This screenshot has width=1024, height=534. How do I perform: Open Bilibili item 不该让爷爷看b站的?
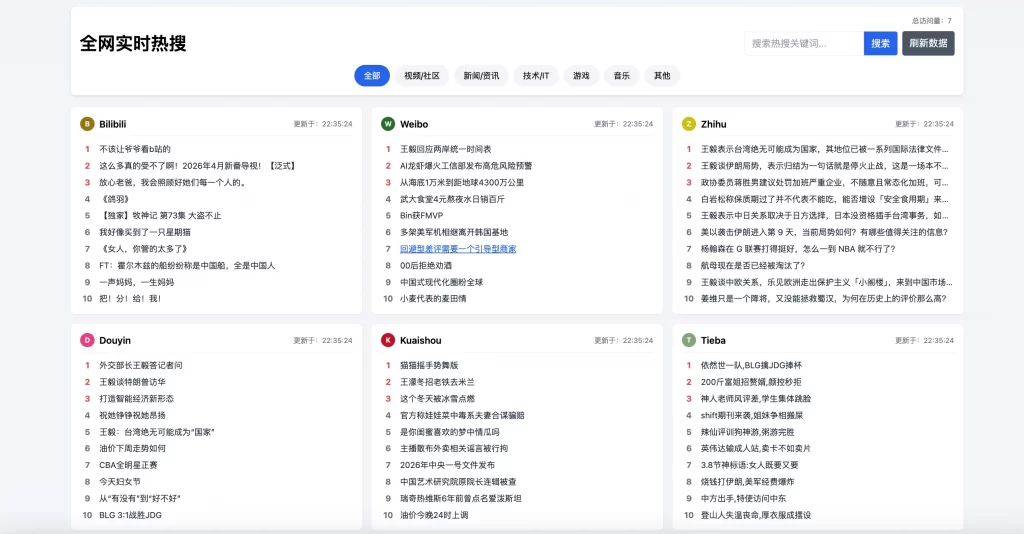point(135,149)
